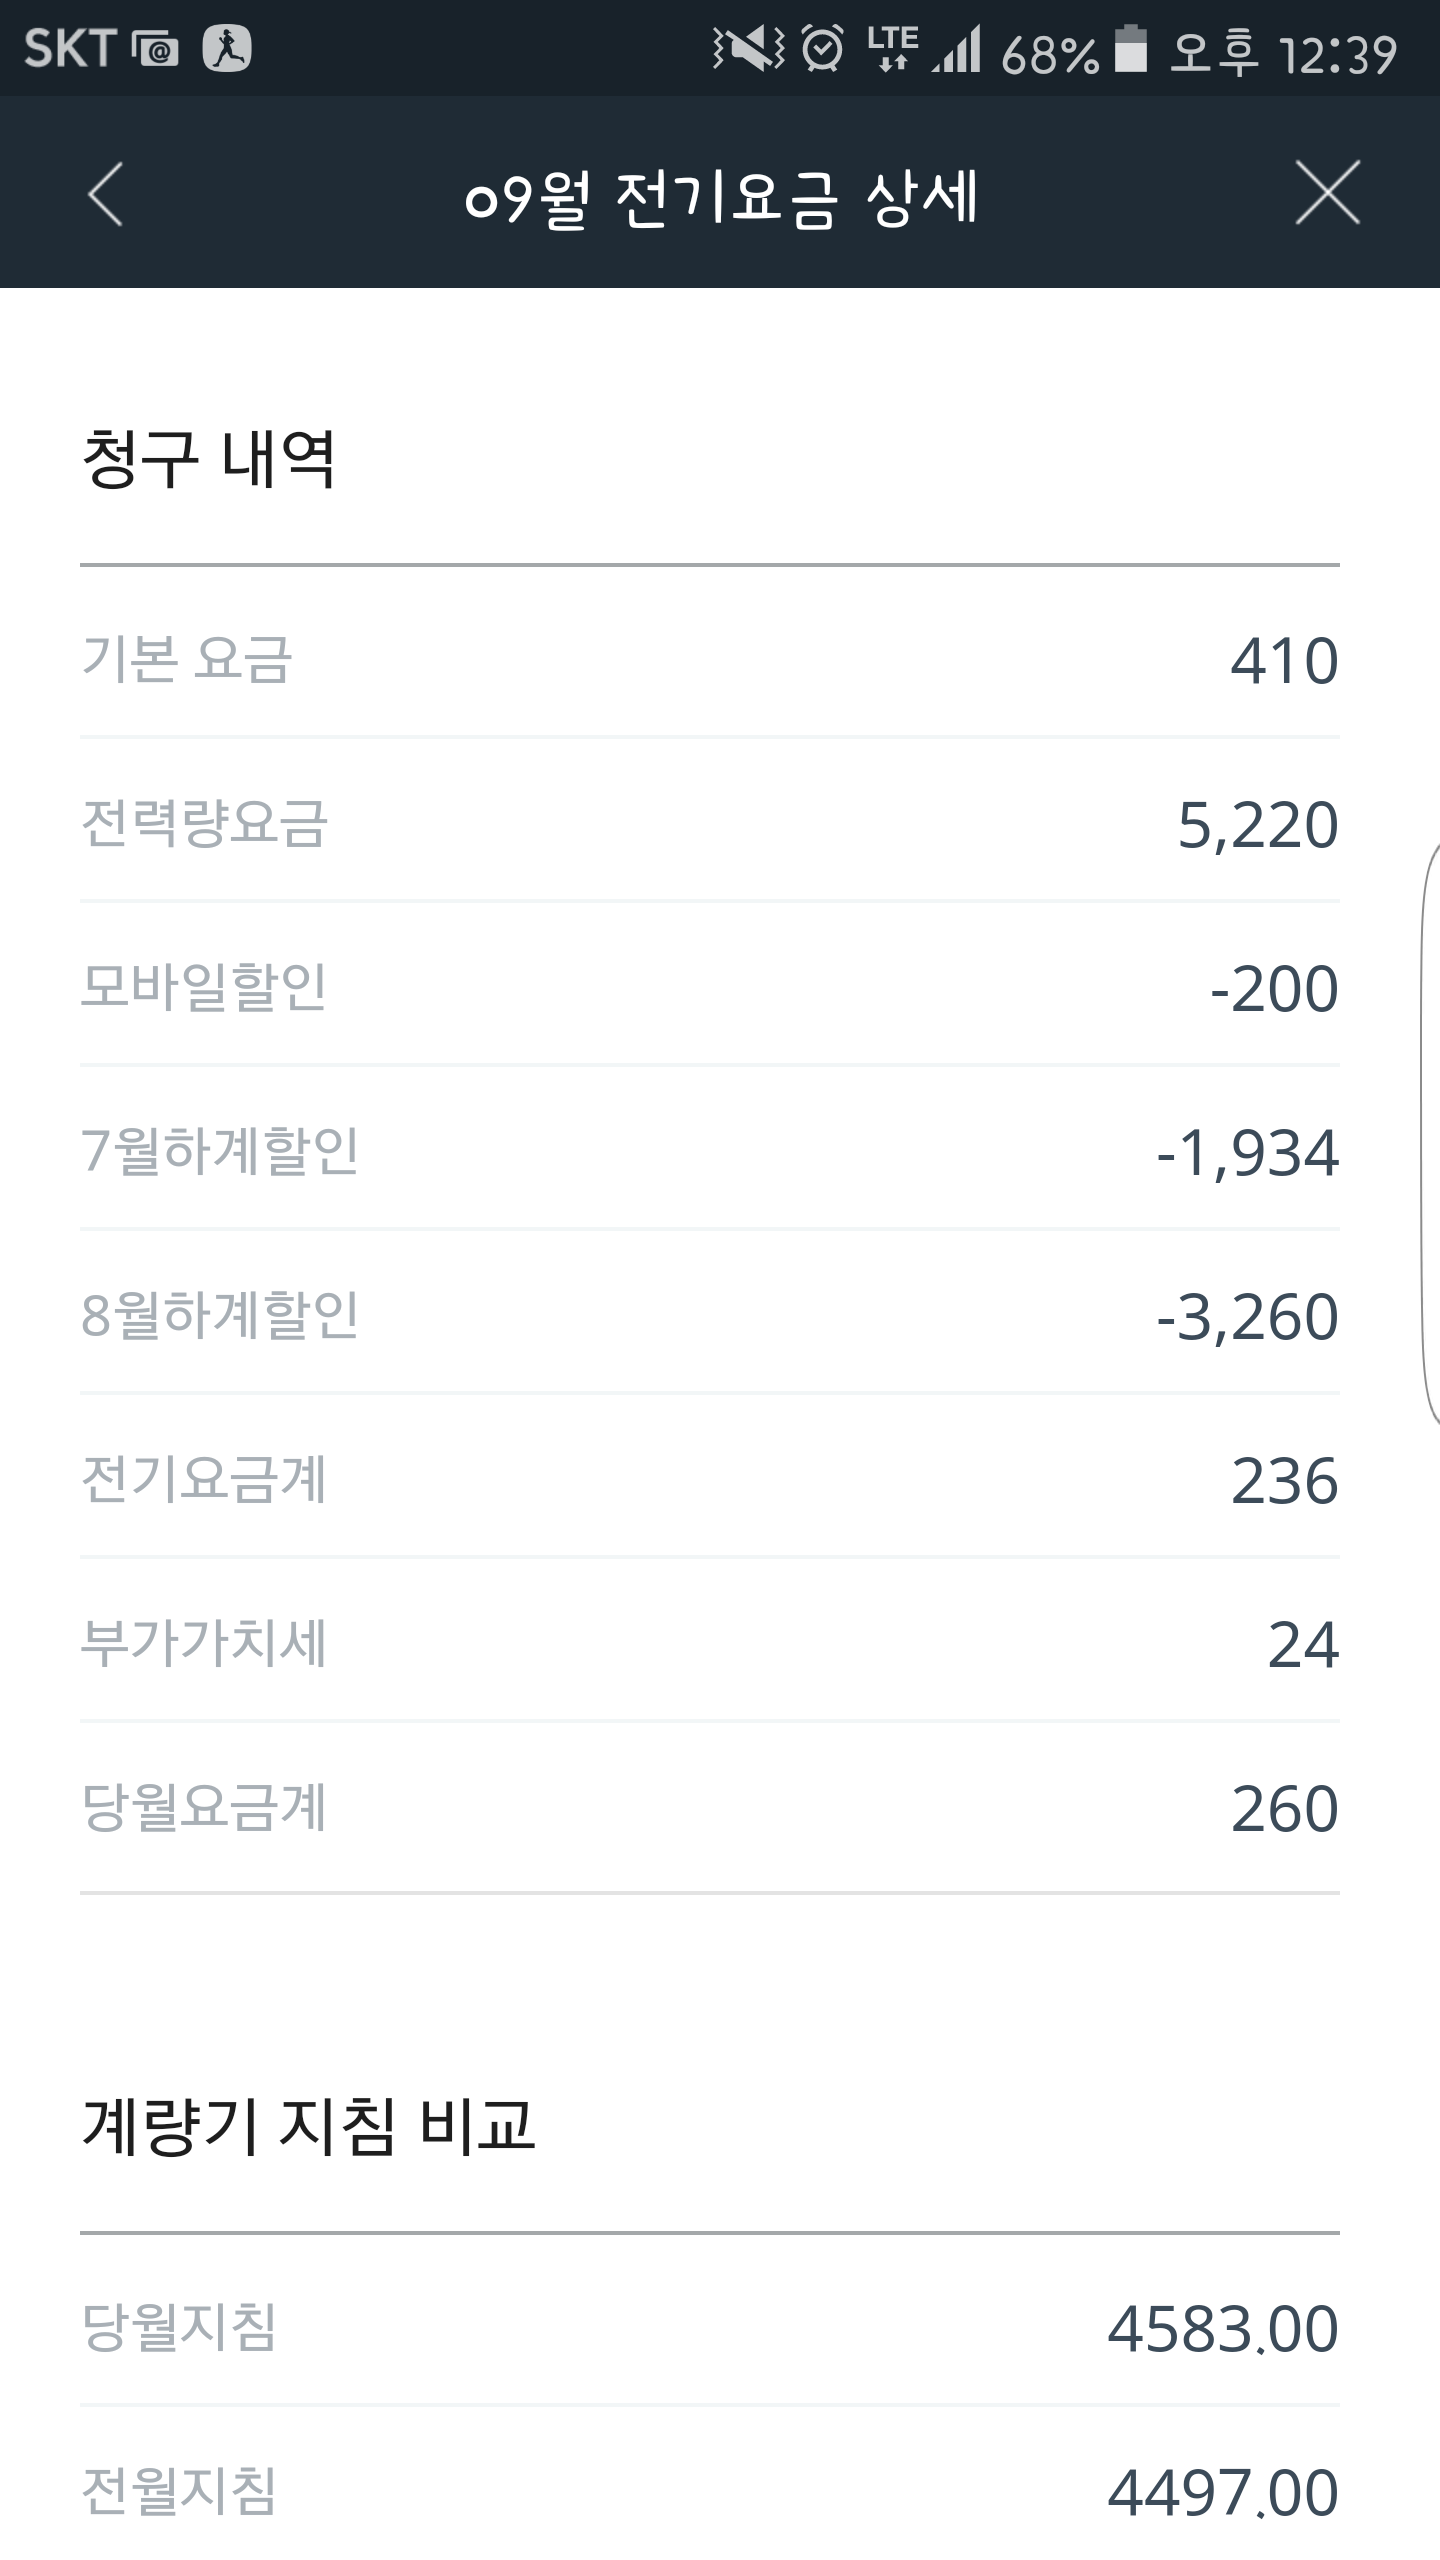Screen dimensions: 1440x2560
Task: Tap the 8월하계할인 value -3,260
Action: pos(1247,1316)
